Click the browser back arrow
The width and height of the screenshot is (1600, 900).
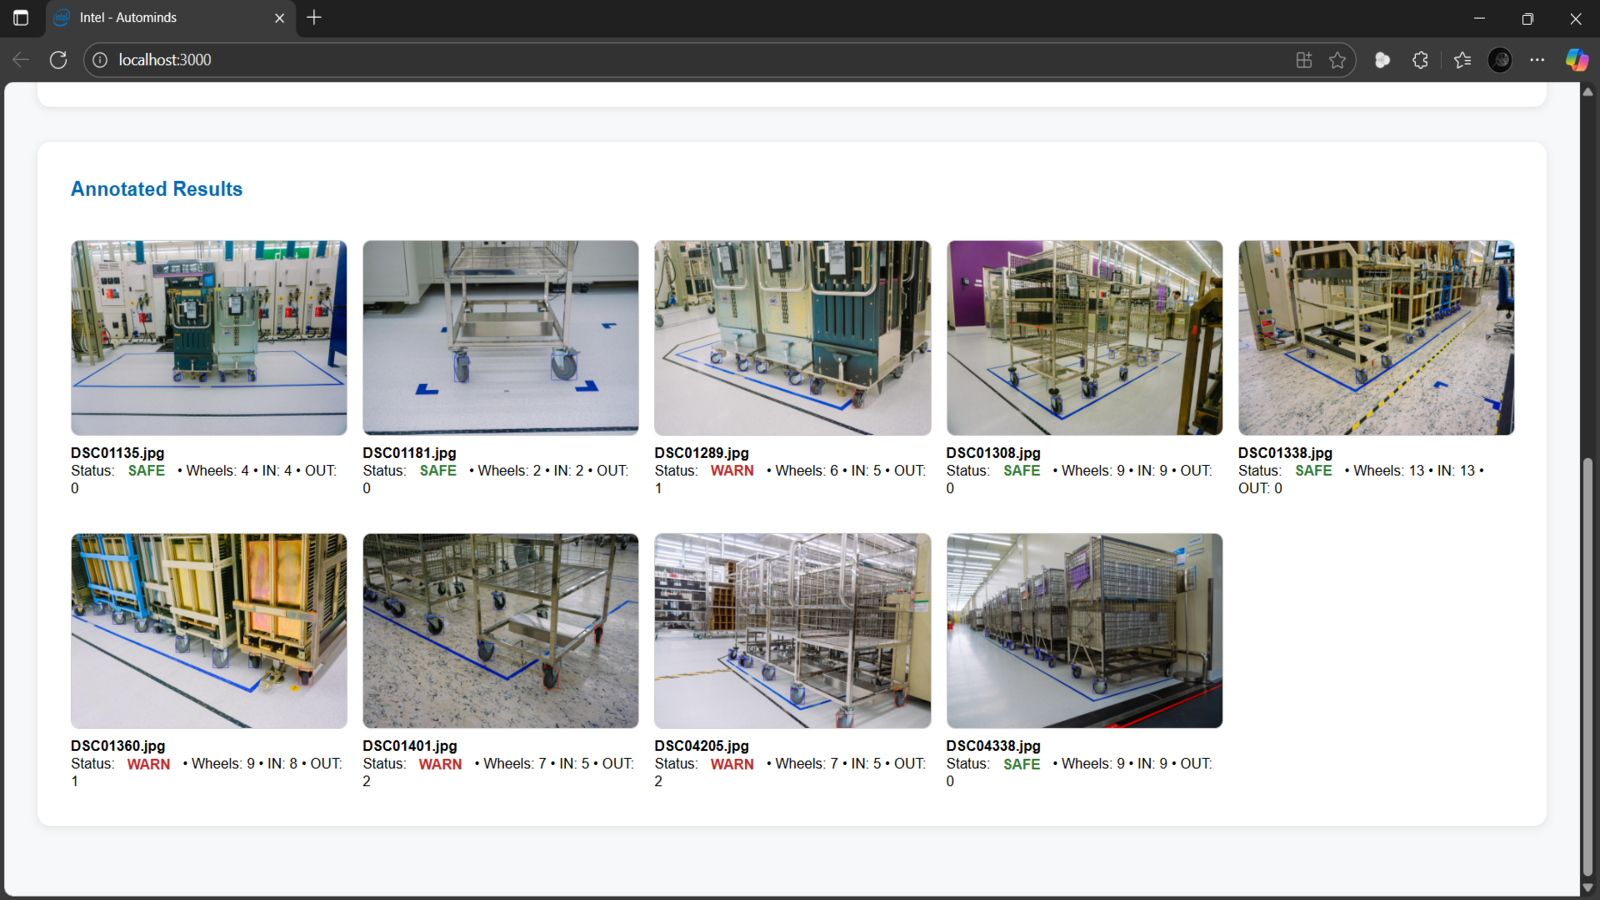pyautogui.click(x=21, y=60)
